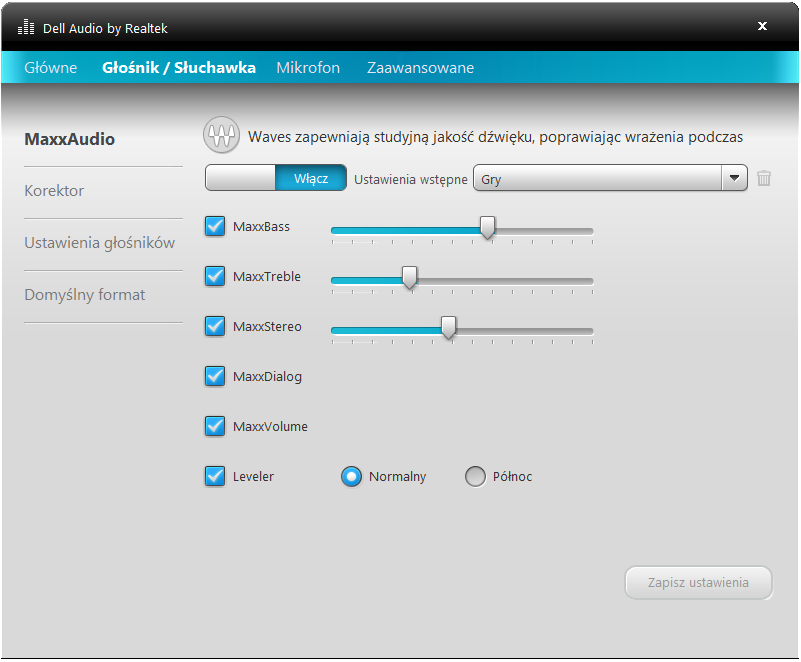The image size is (801, 662).
Task: Click the Dell Audio equalizer title icon
Action: pyautogui.click(x=26, y=28)
